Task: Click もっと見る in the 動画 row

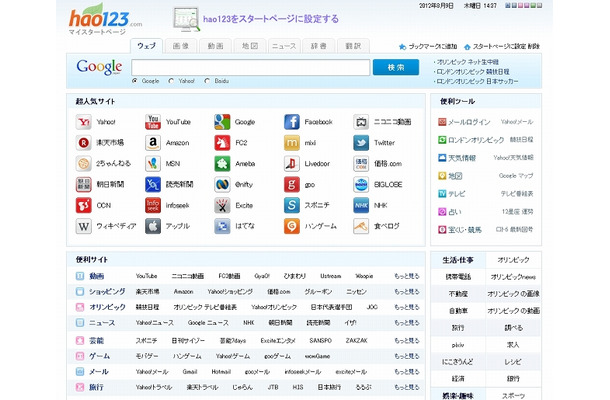Action: pyautogui.click(x=407, y=276)
